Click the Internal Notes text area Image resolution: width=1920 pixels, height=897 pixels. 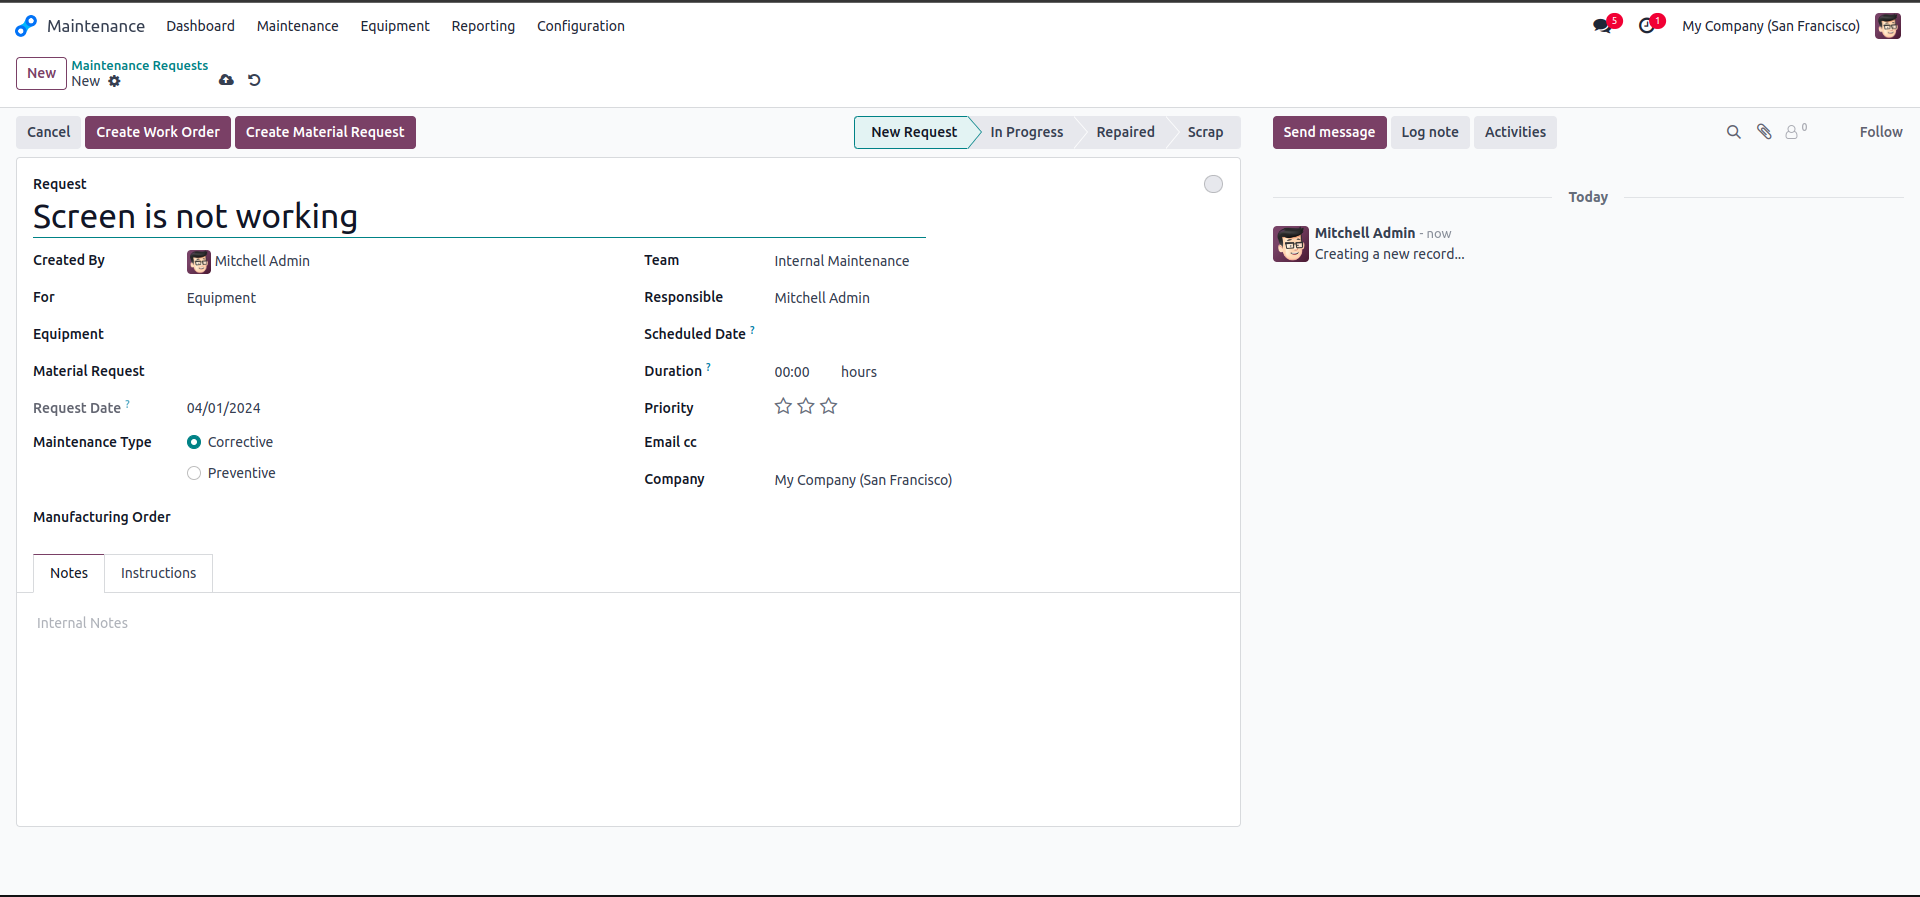coord(628,623)
